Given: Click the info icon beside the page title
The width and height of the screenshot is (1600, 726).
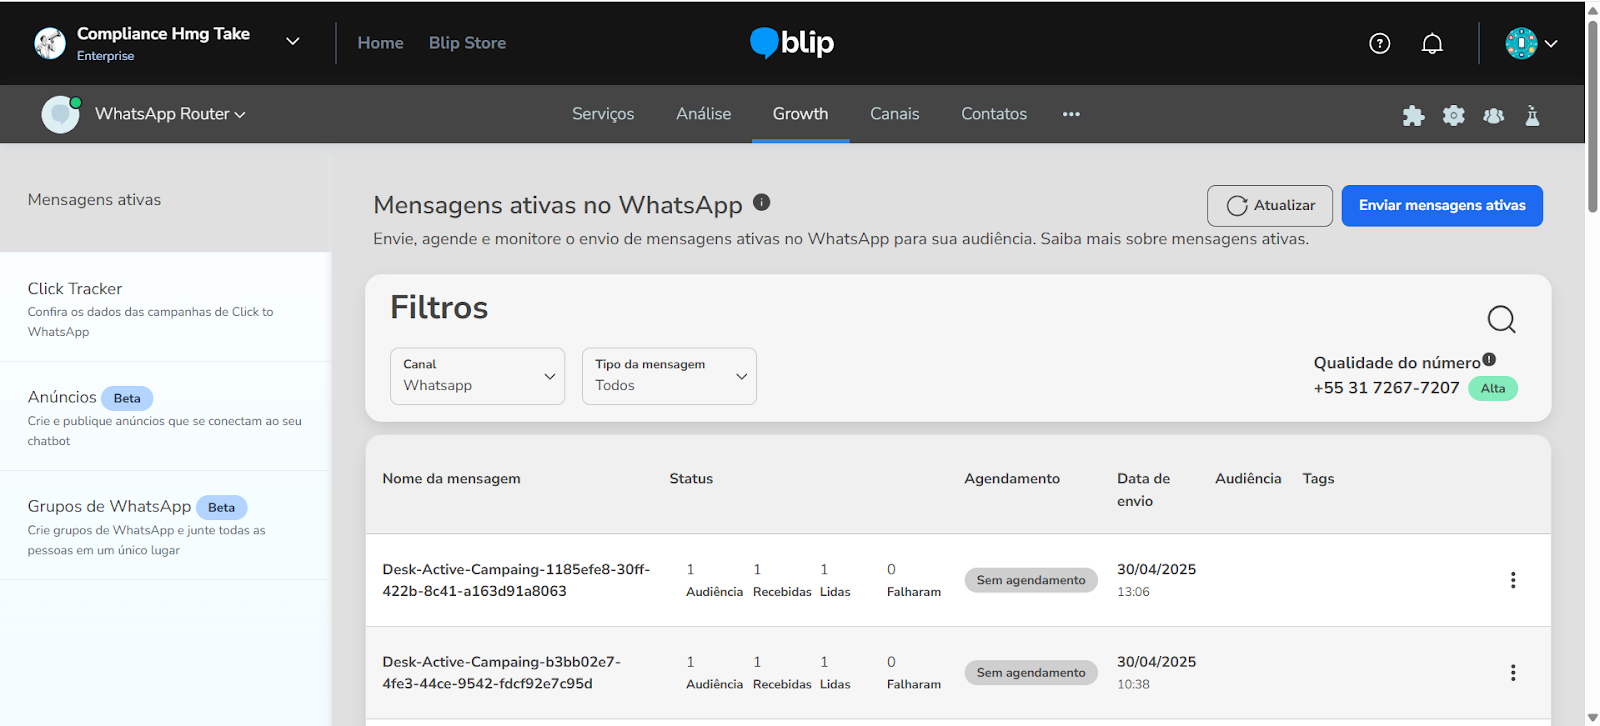Looking at the screenshot, I should tap(761, 202).
